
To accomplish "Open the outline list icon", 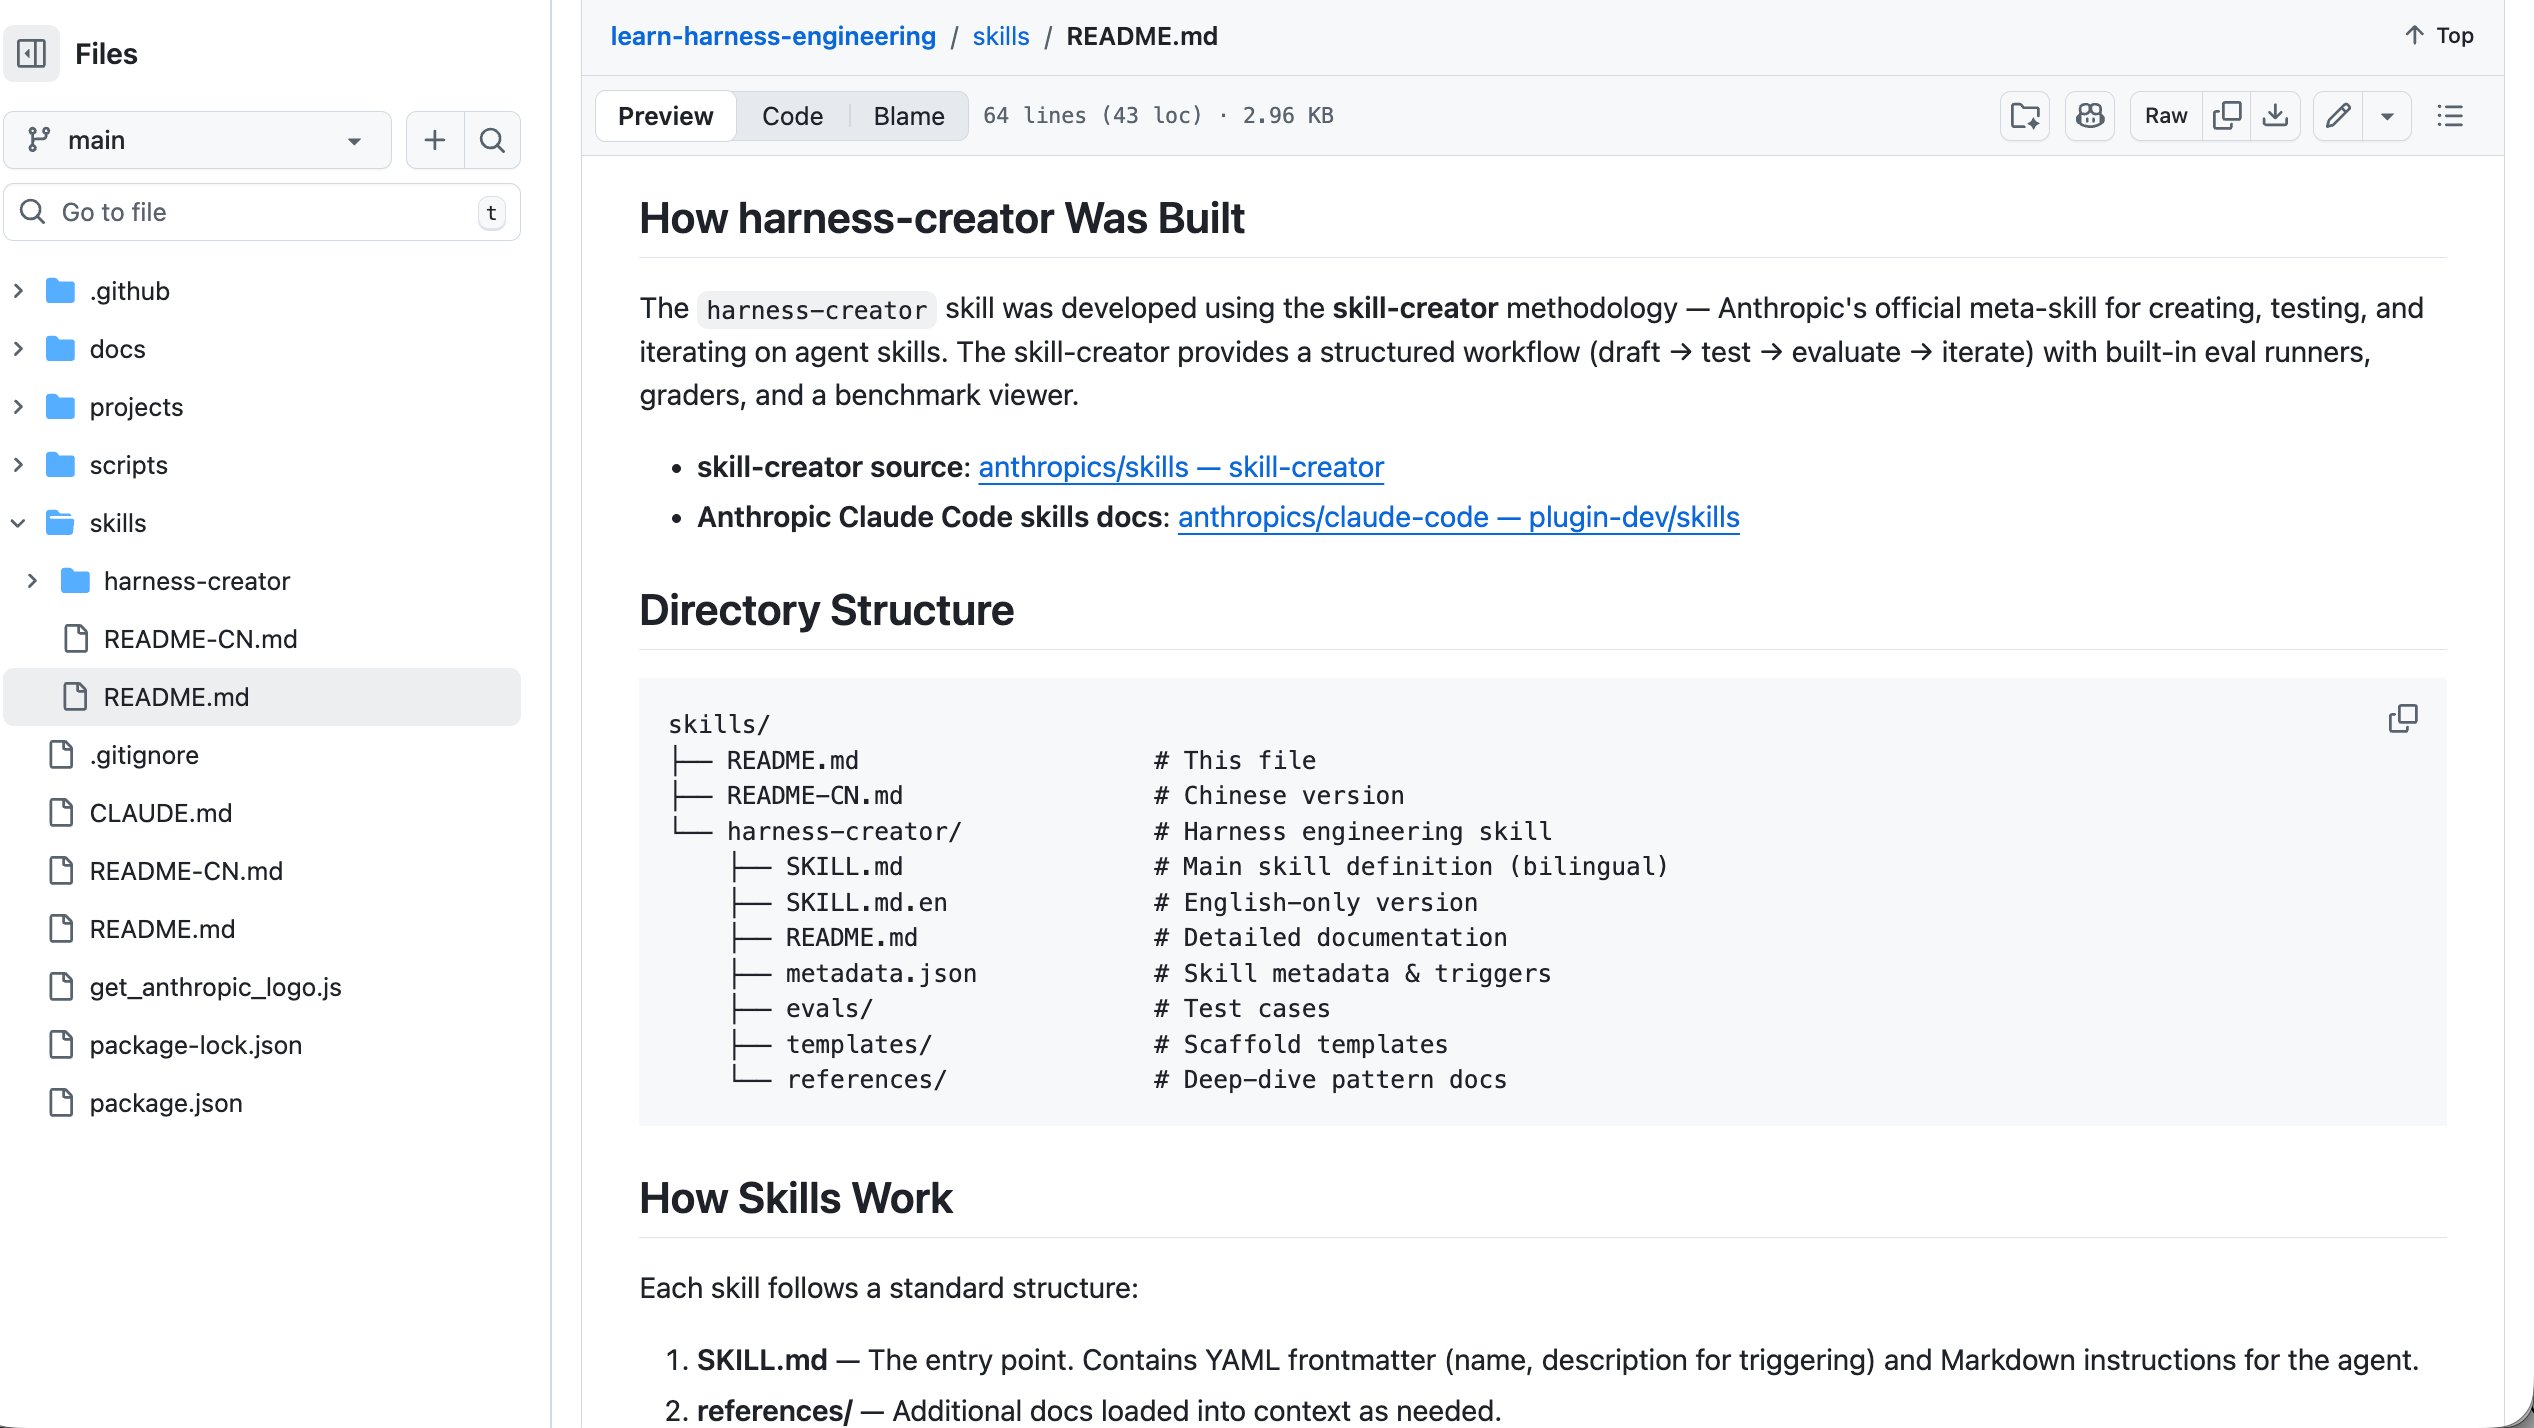I will click(2450, 116).
